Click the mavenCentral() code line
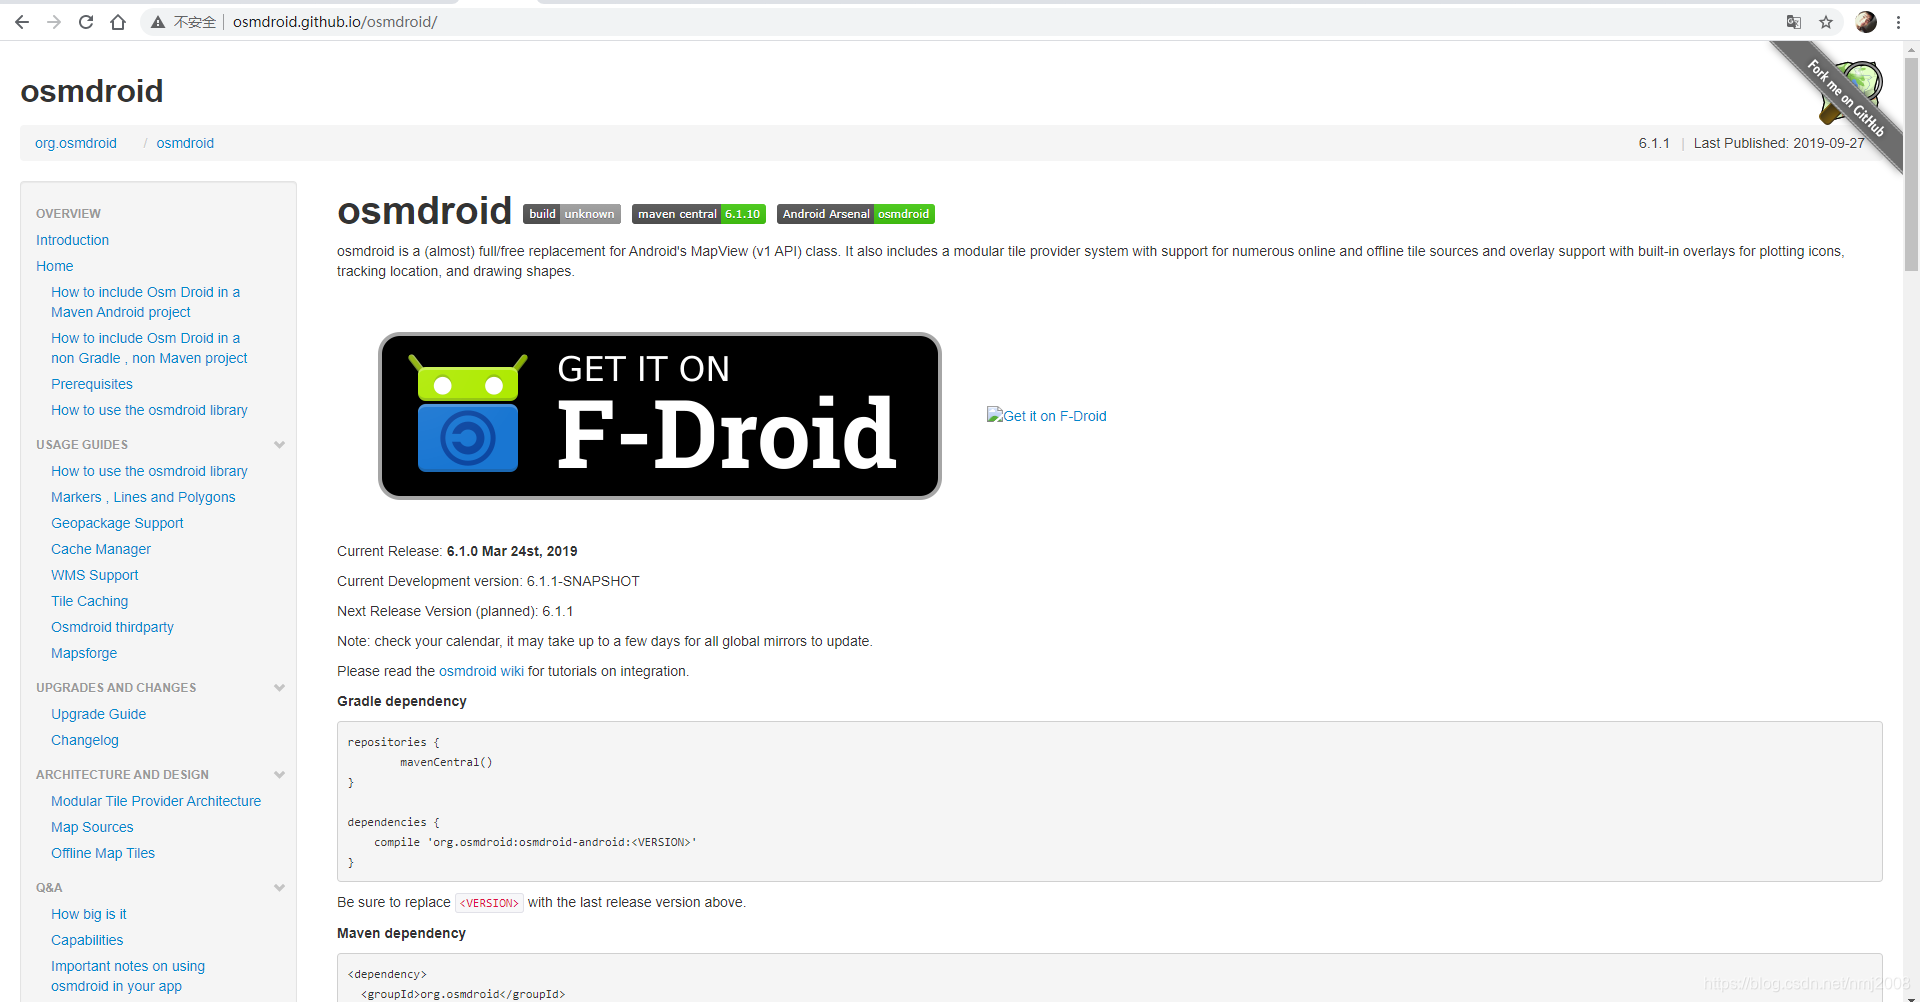 point(446,762)
